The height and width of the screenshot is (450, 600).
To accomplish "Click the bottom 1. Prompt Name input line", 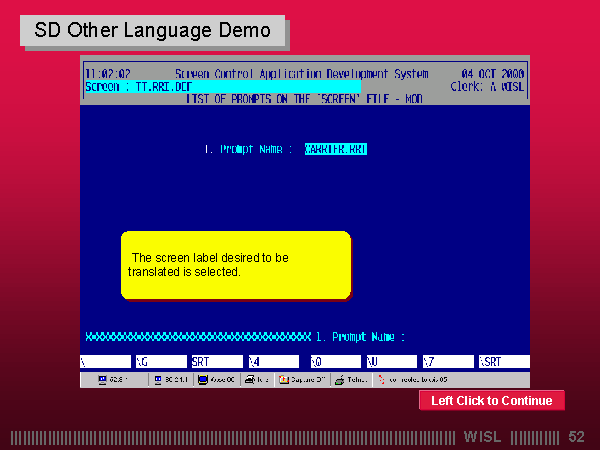I will click(x=360, y=337).
